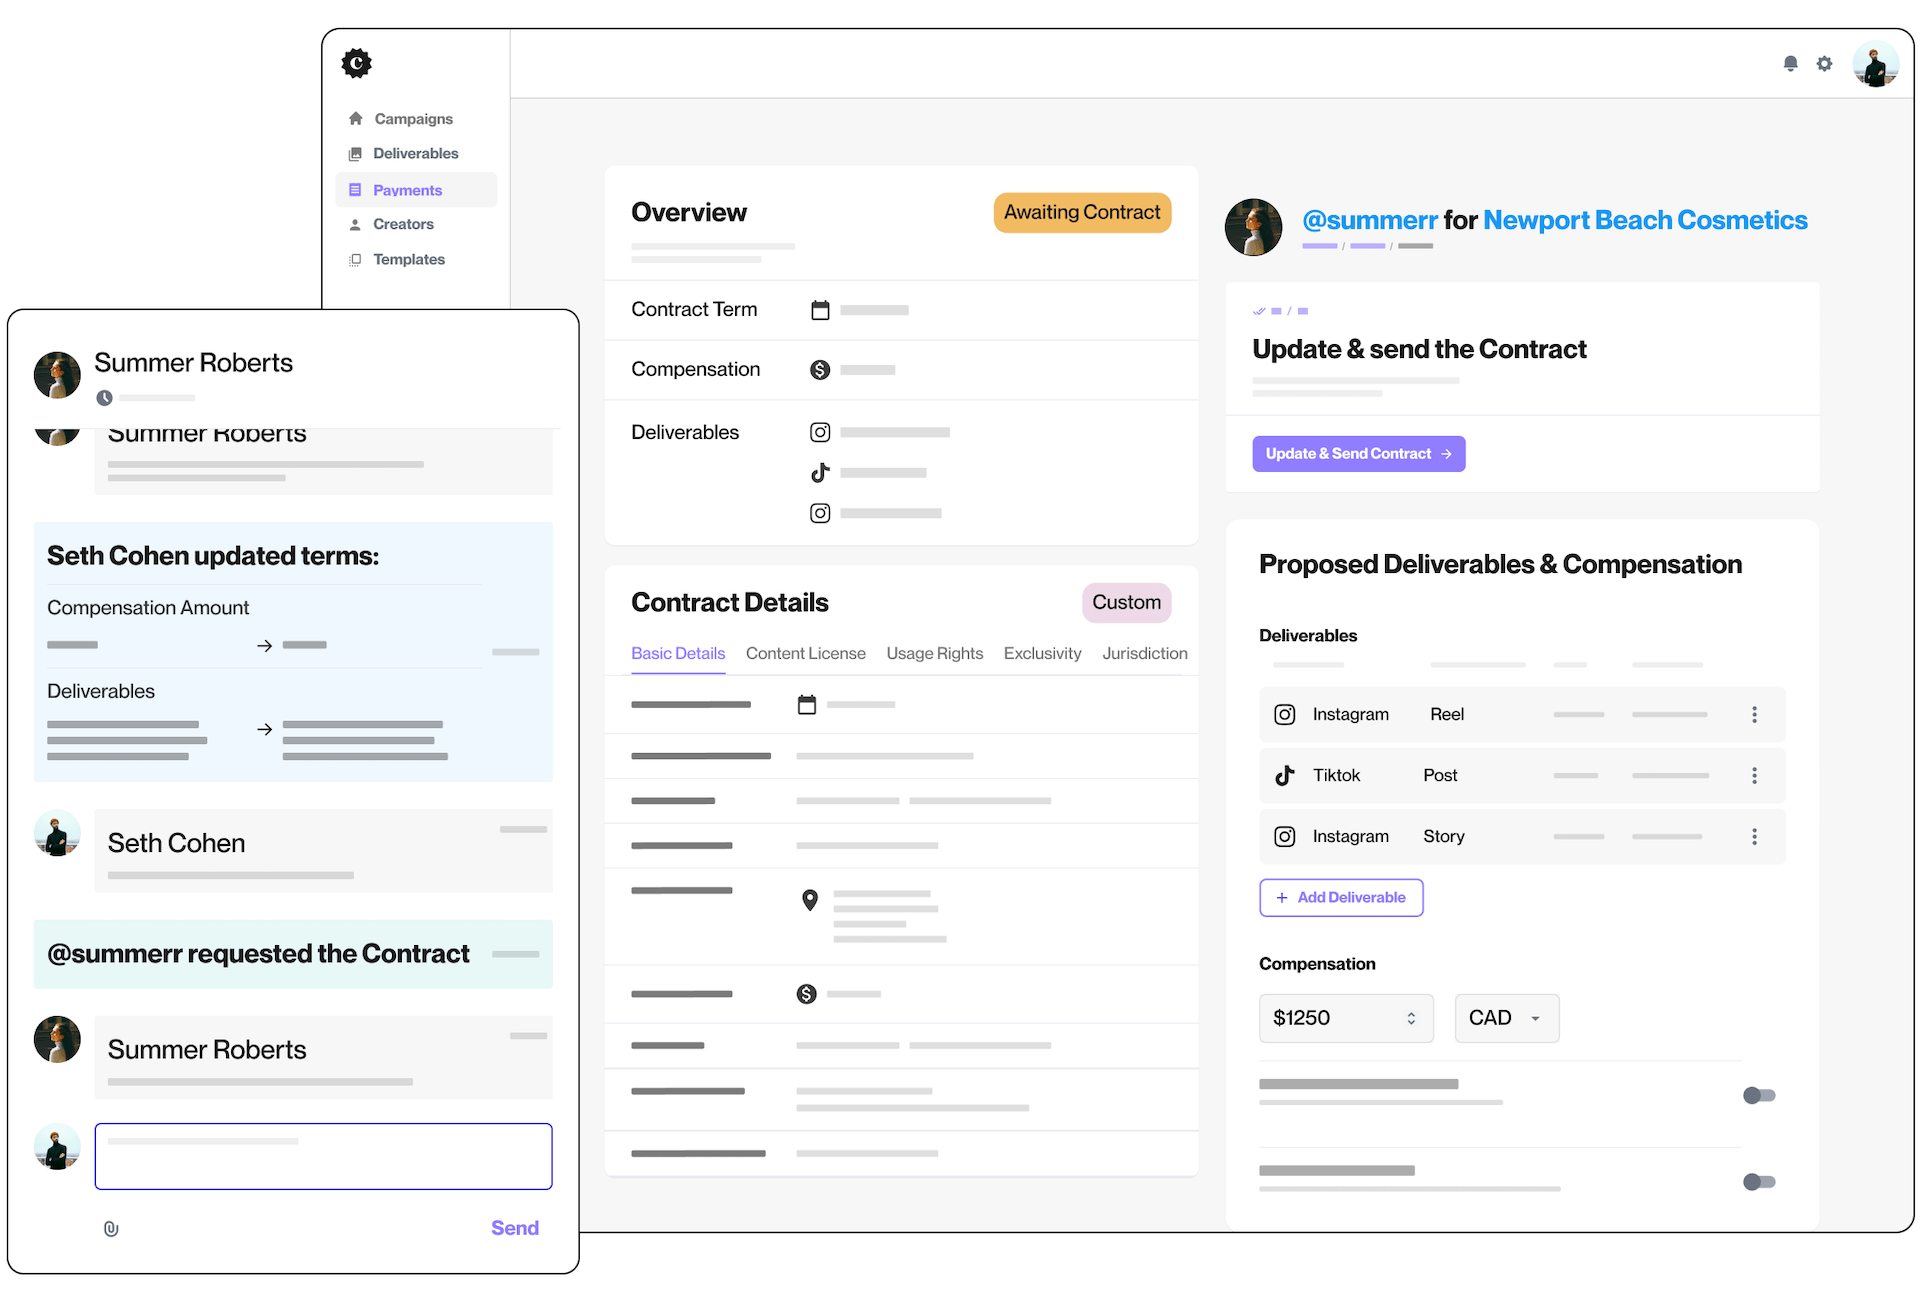Screen dimensions: 1920x1304
Task: Expand the three-dot menu for Instagram Reel
Action: pos(1756,713)
